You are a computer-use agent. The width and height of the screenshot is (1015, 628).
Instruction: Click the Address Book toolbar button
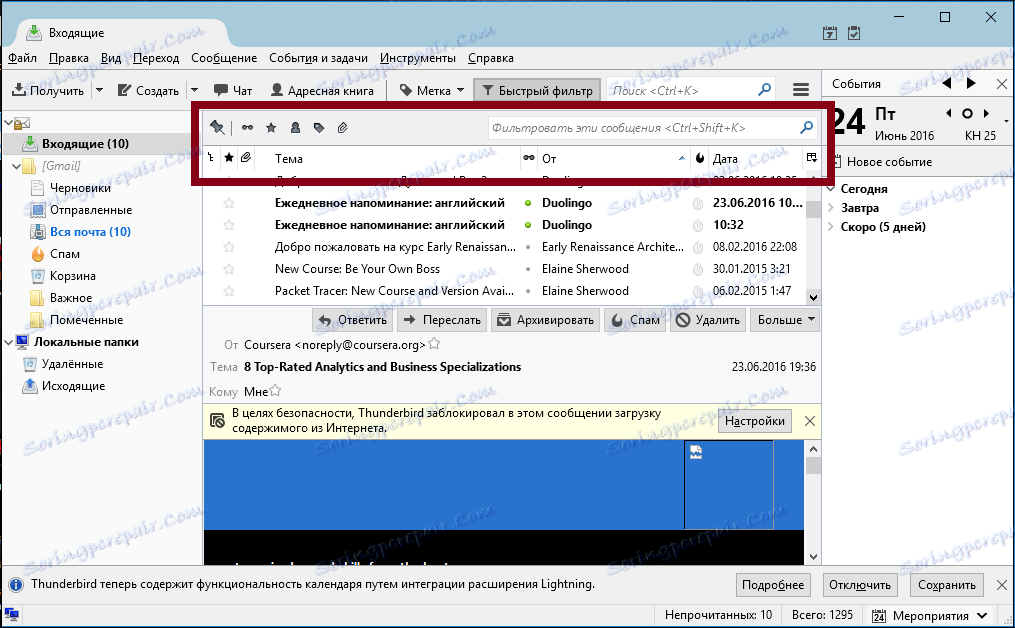(x=322, y=91)
